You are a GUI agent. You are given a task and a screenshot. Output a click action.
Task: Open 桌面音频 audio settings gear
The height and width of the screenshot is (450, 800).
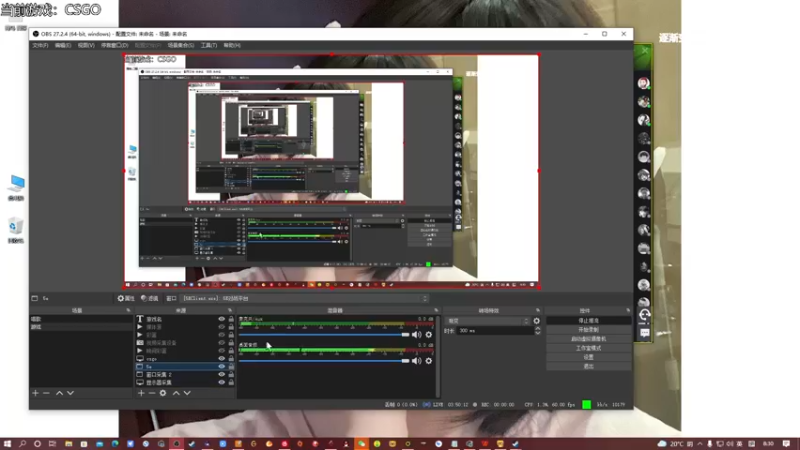tap(429, 361)
